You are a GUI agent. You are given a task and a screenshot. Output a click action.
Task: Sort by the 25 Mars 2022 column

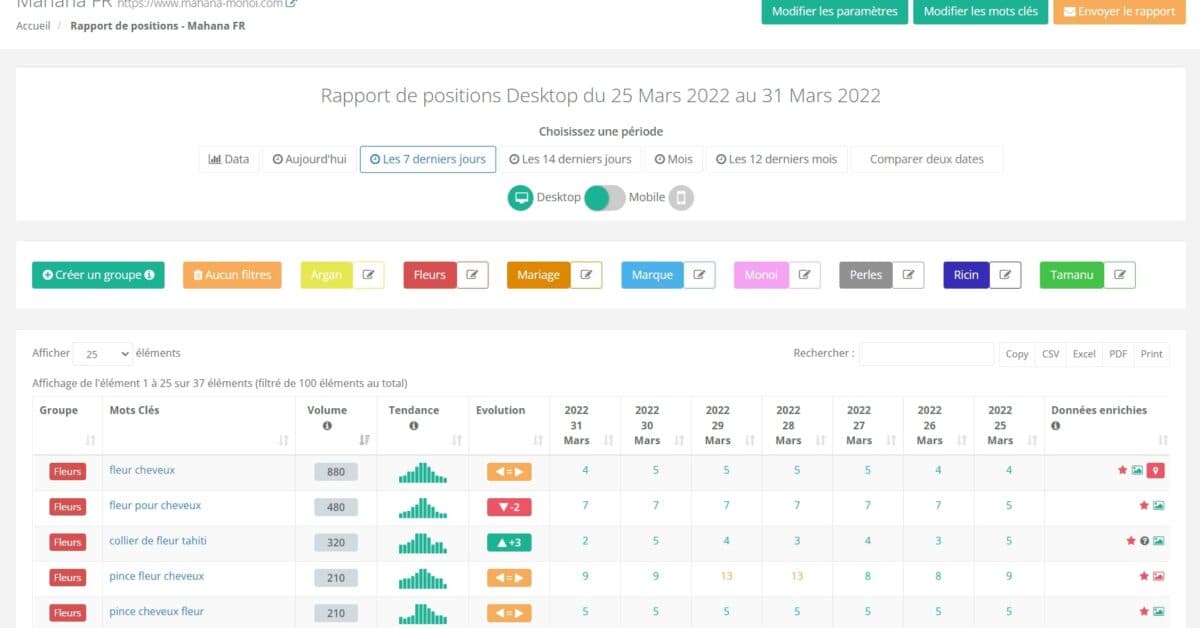(1033, 440)
